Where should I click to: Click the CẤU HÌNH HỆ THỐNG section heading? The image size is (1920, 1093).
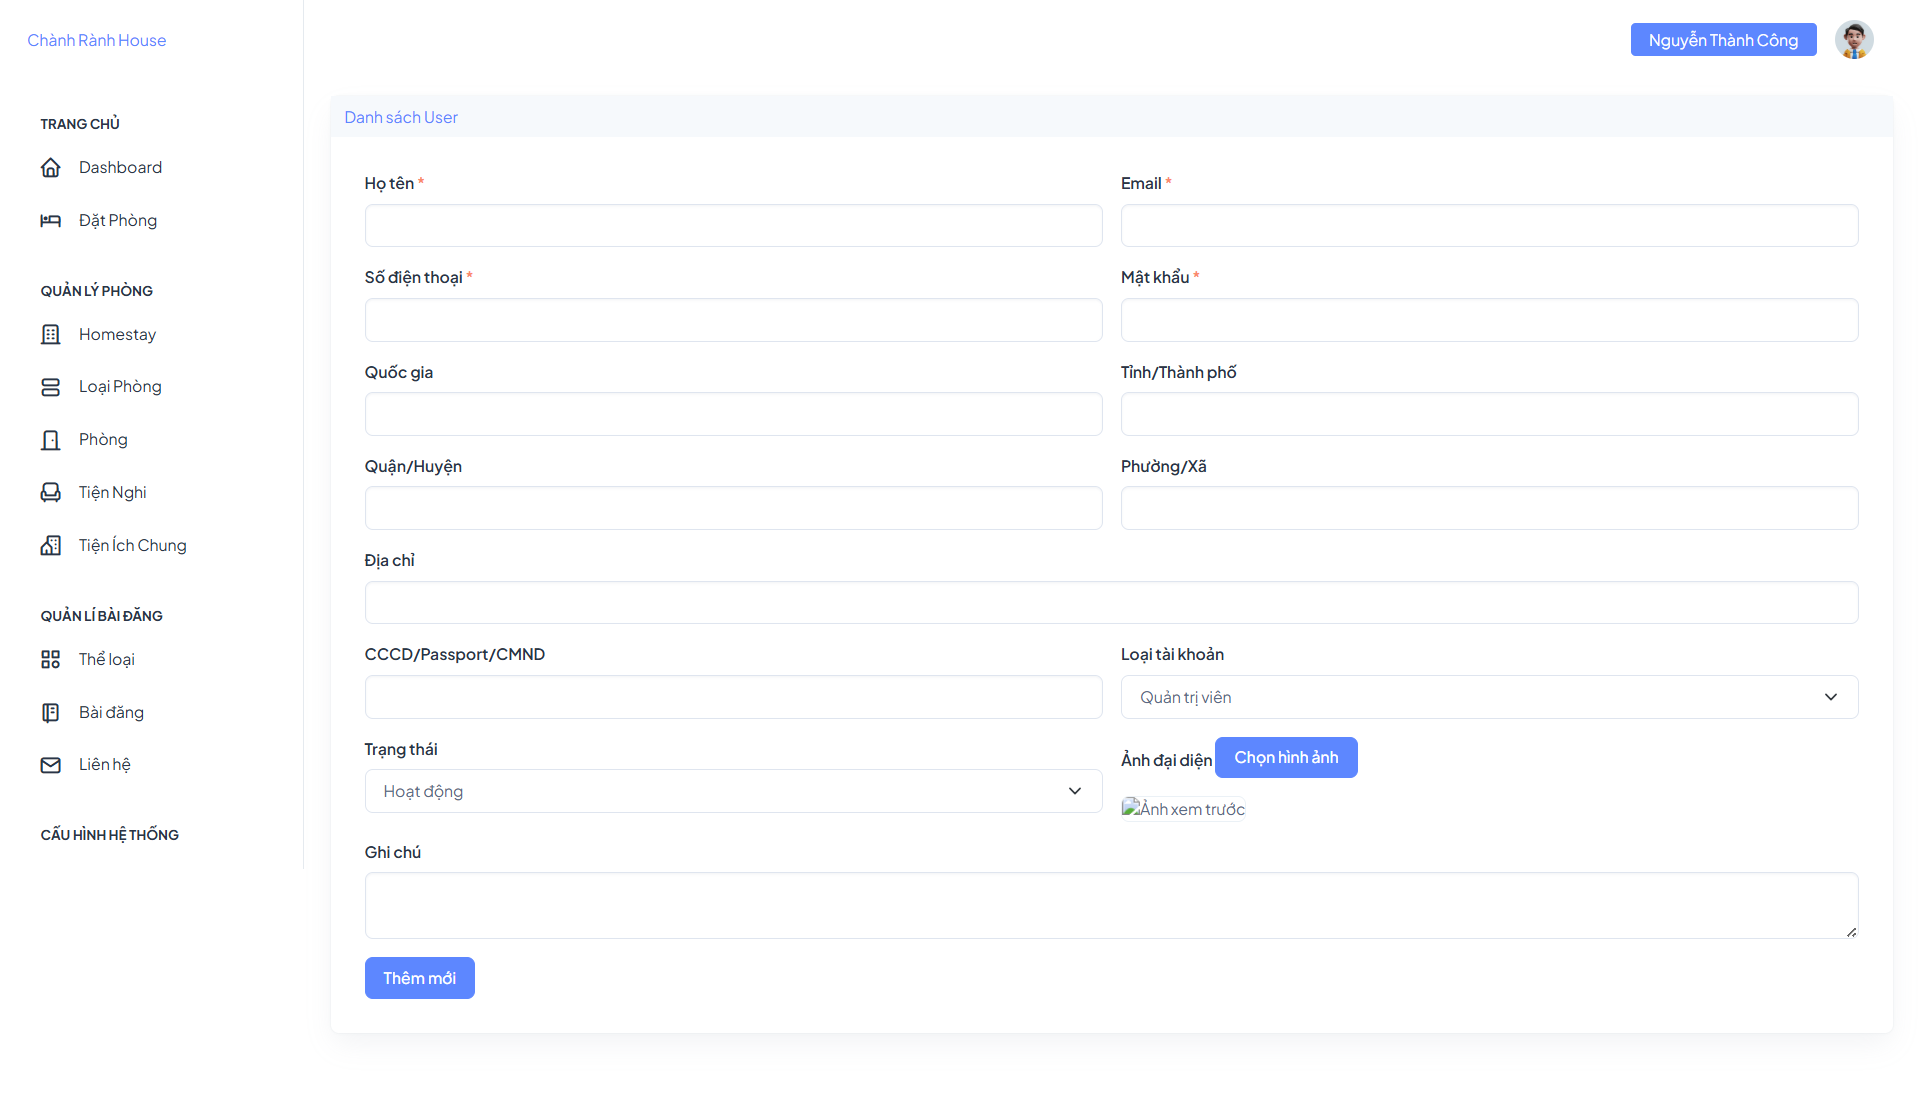[x=109, y=835]
